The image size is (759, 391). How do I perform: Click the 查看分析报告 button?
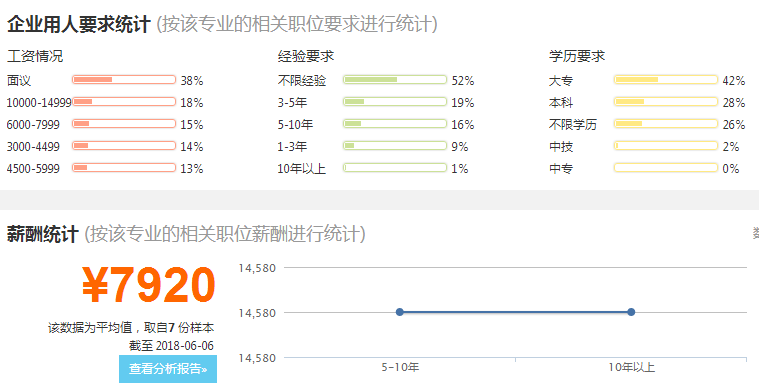tap(168, 369)
